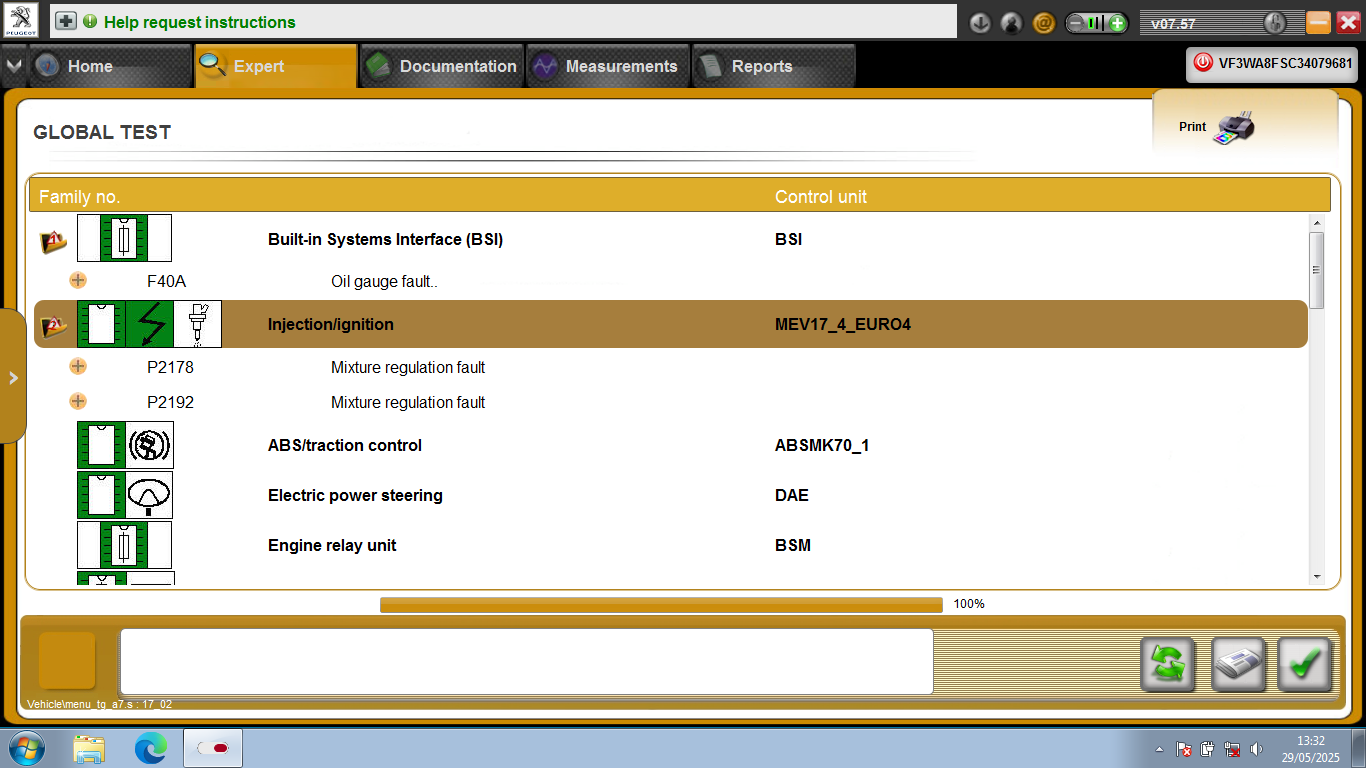This screenshot has height=768, width=1366.
Task: Click the Oil gauge fault description
Action: click(384, 282)
